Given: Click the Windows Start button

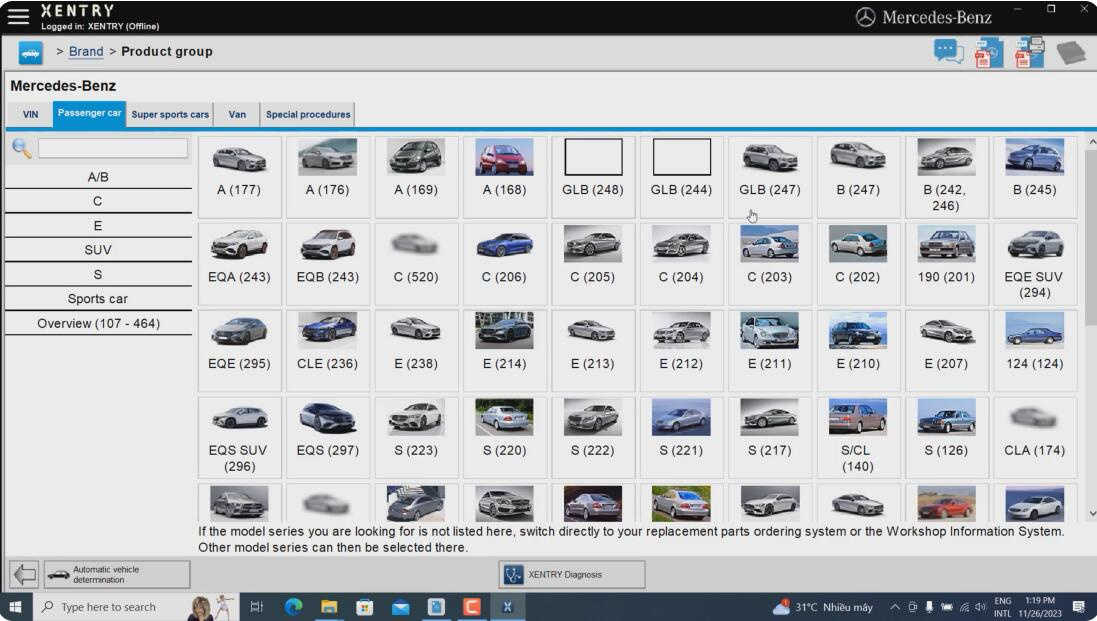Looking at the screenshot, I should [15, 606].
